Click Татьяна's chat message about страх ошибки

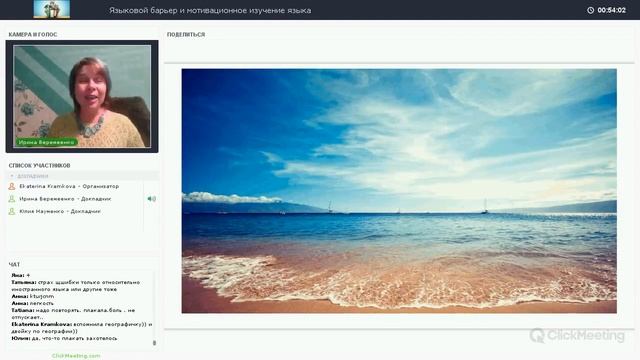pos(76,286)
